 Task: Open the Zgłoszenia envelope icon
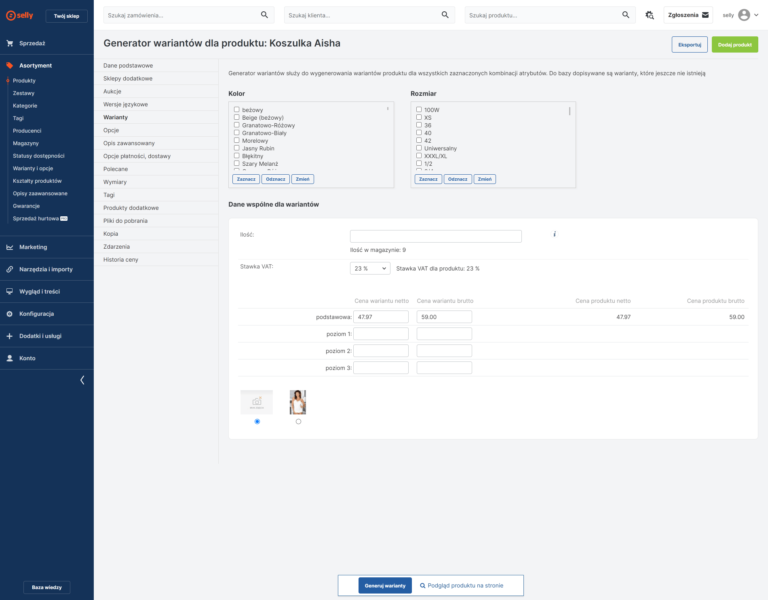point(705,15)
